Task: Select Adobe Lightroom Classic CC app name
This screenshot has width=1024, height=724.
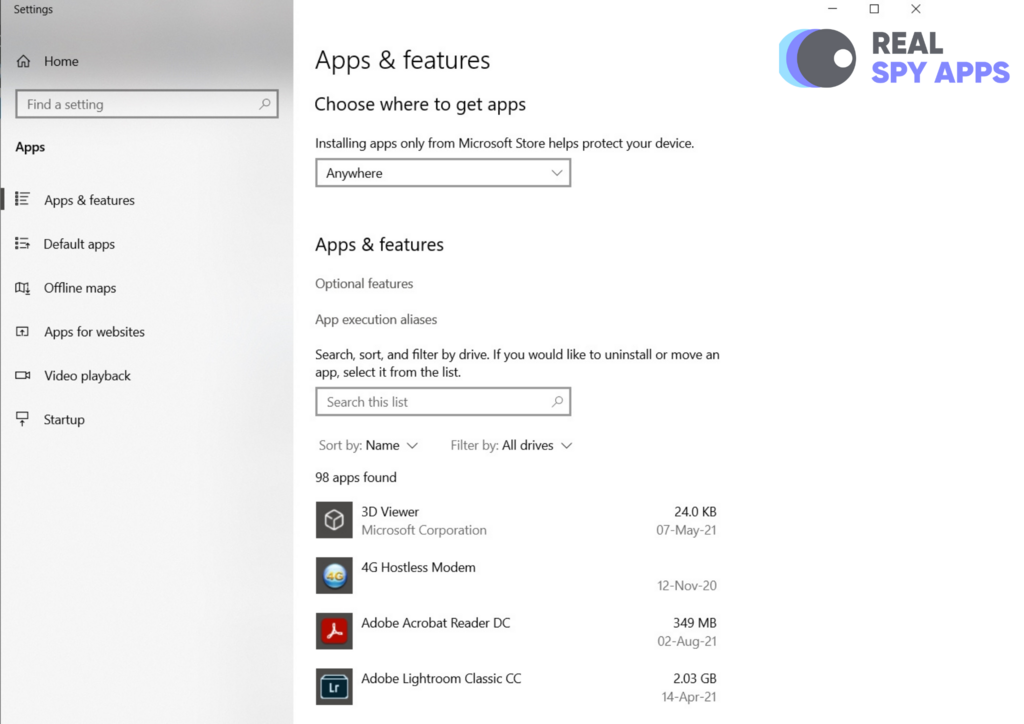Action: click(441, 678)
